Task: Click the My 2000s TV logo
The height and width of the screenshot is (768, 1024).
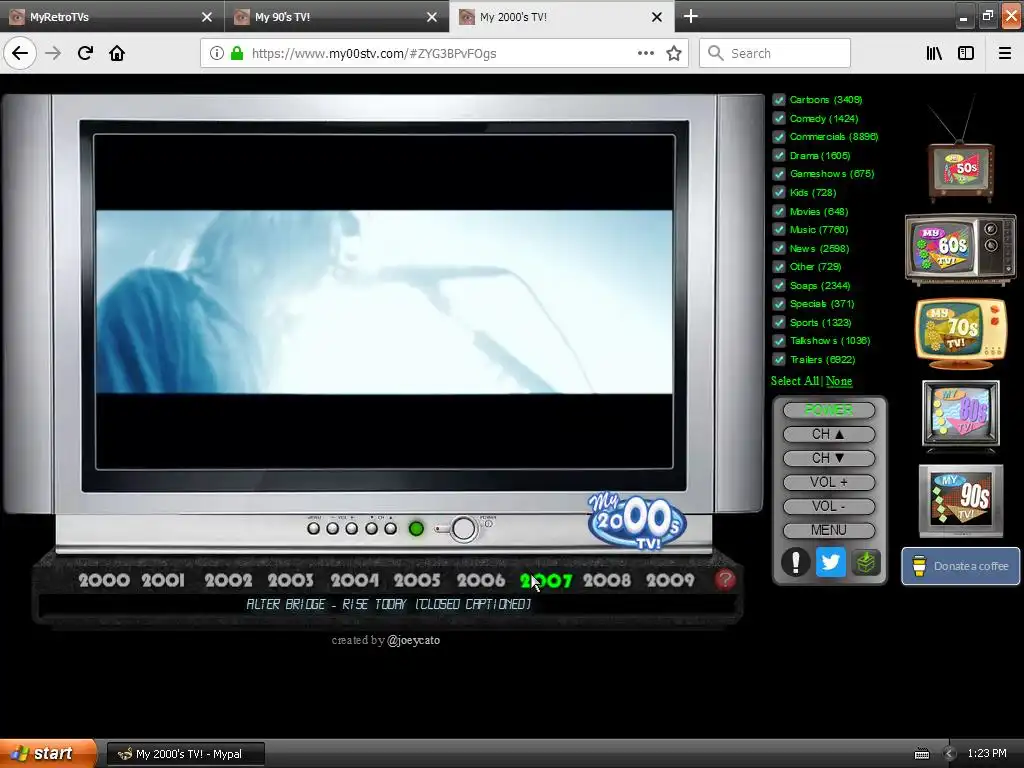Action: (x=637, y=521)
